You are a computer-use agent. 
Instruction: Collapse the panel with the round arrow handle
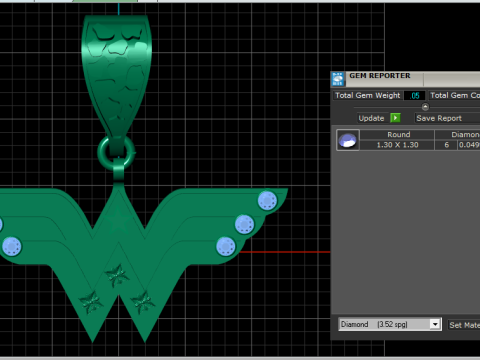[x=425, y=107]
